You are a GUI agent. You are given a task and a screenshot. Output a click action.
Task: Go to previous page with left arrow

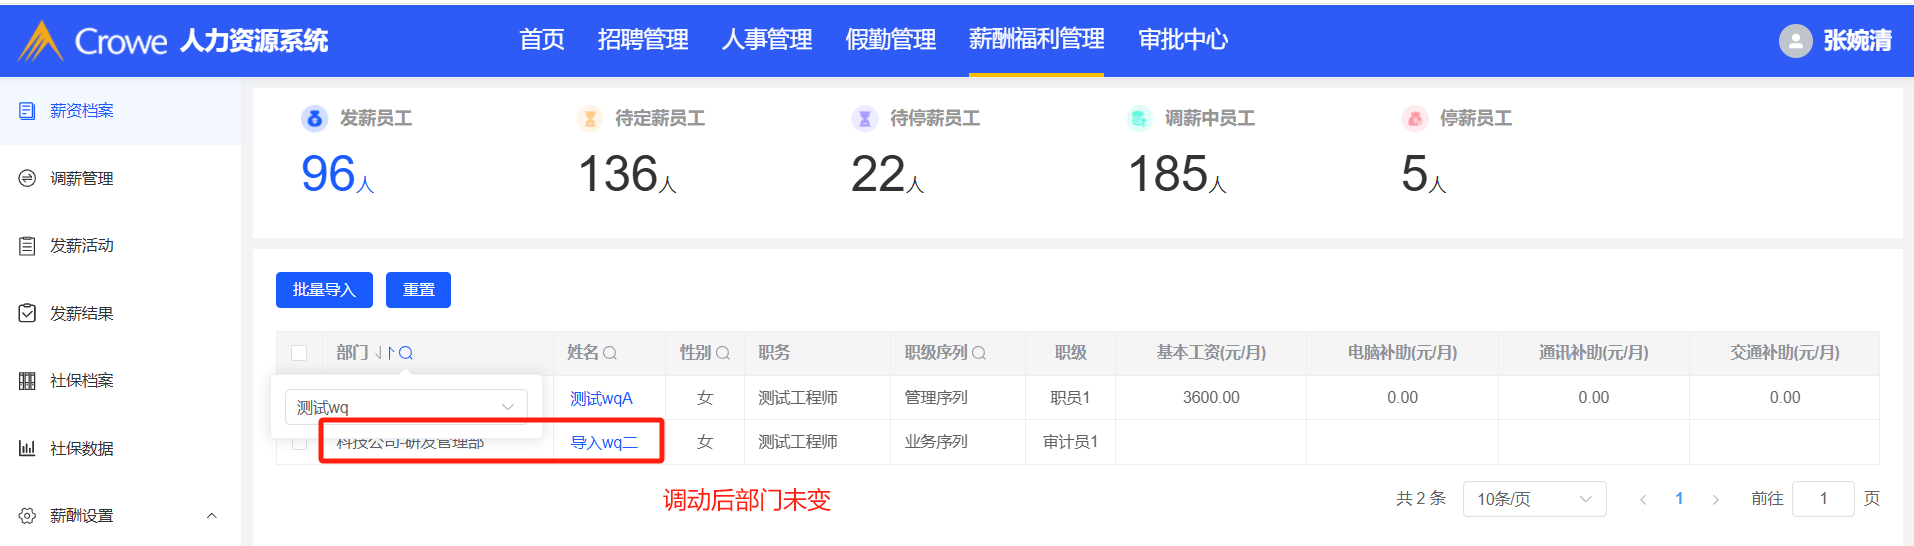click(x=1642, y=499)
